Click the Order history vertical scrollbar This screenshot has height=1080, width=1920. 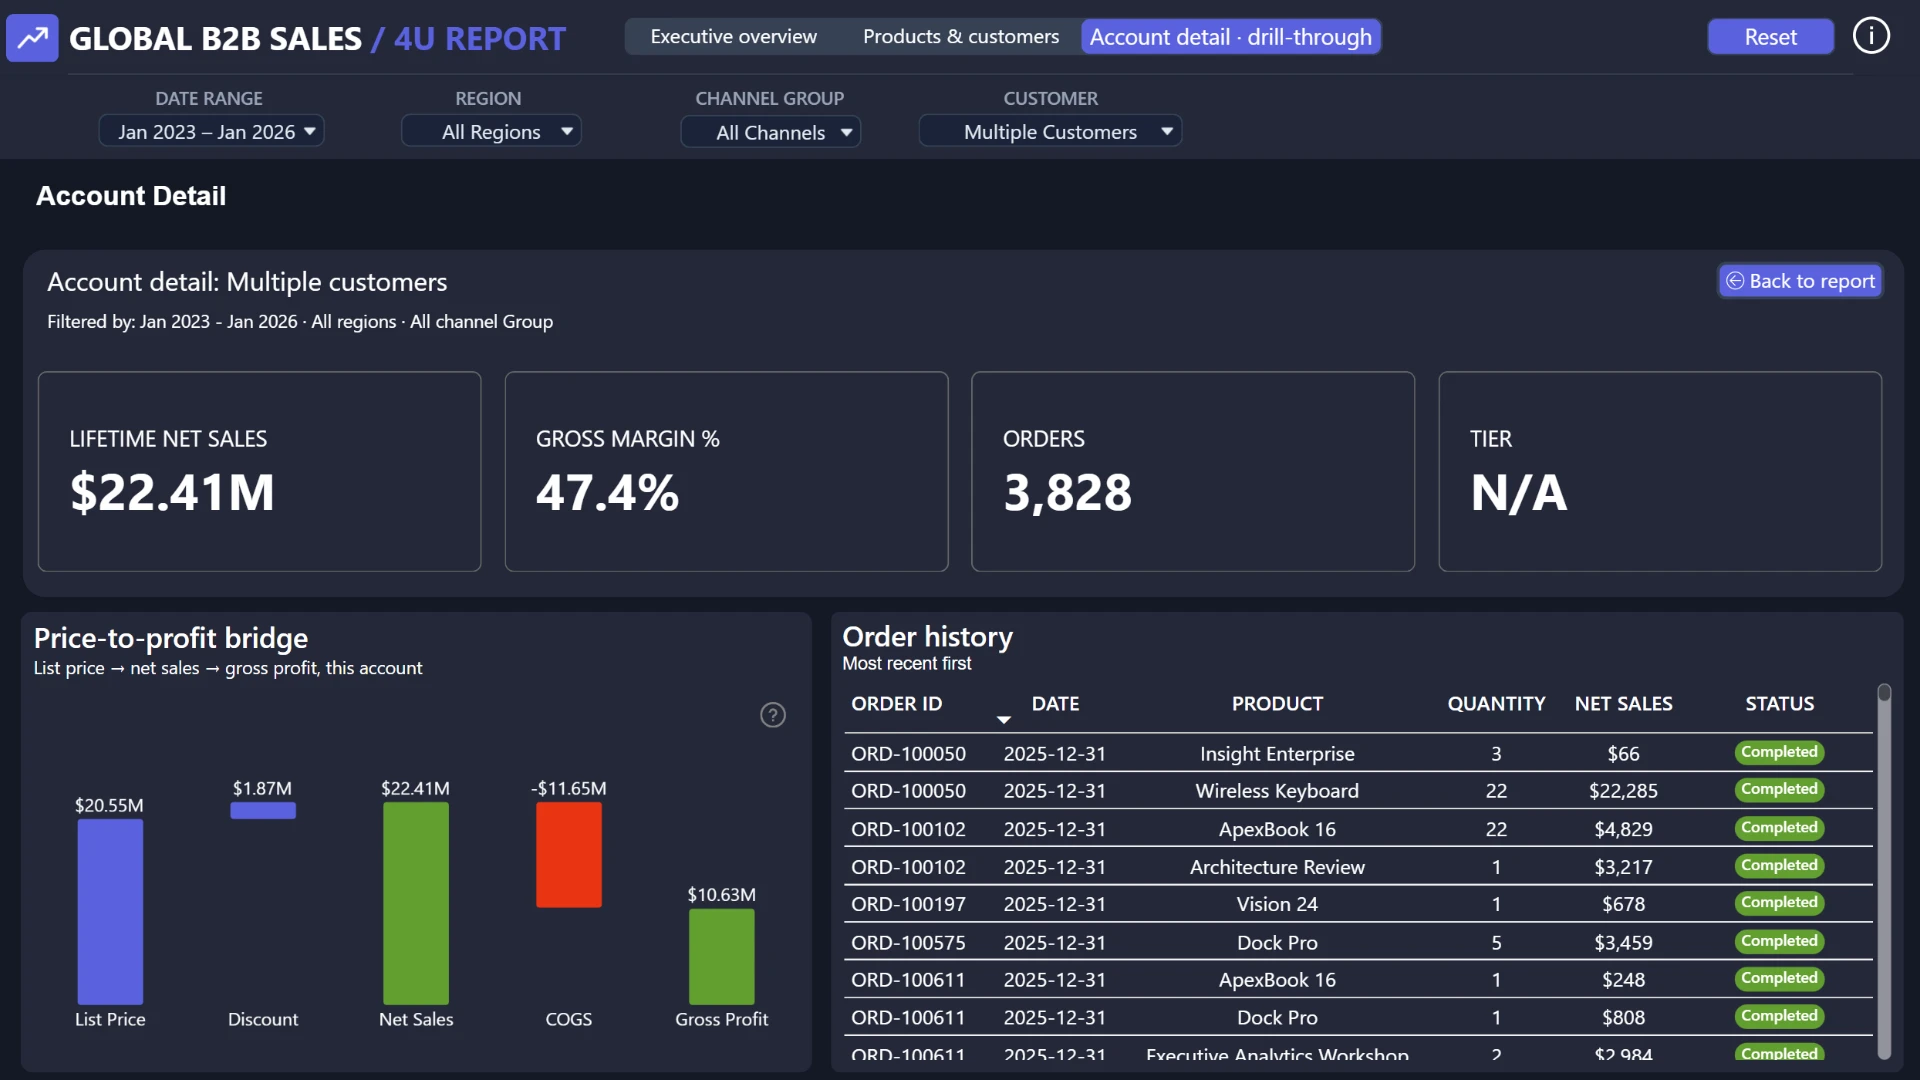pyautogui.click(x=1884, y=870)
